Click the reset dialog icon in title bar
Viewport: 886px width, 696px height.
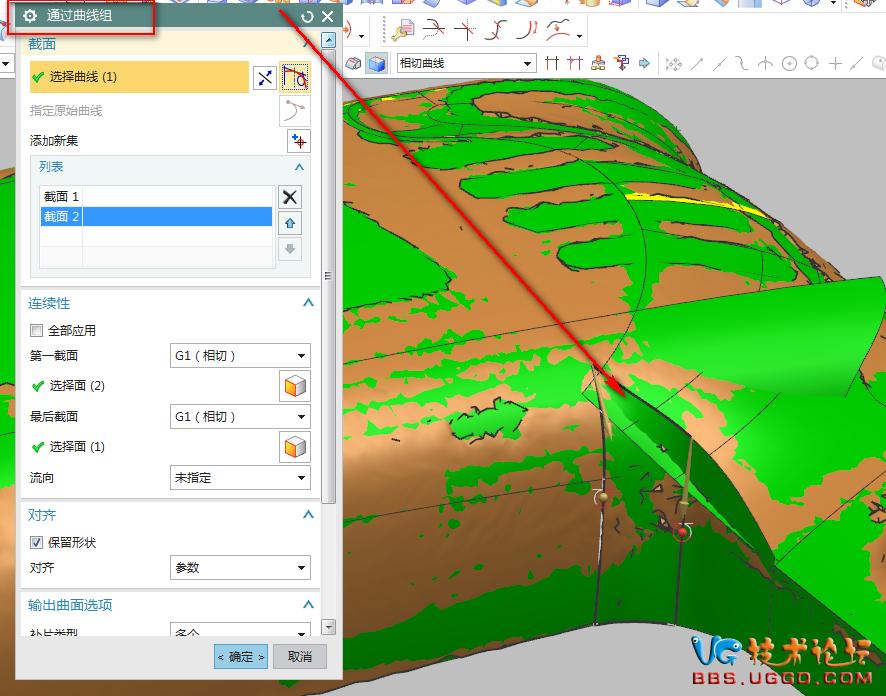[x=307, y=17]
